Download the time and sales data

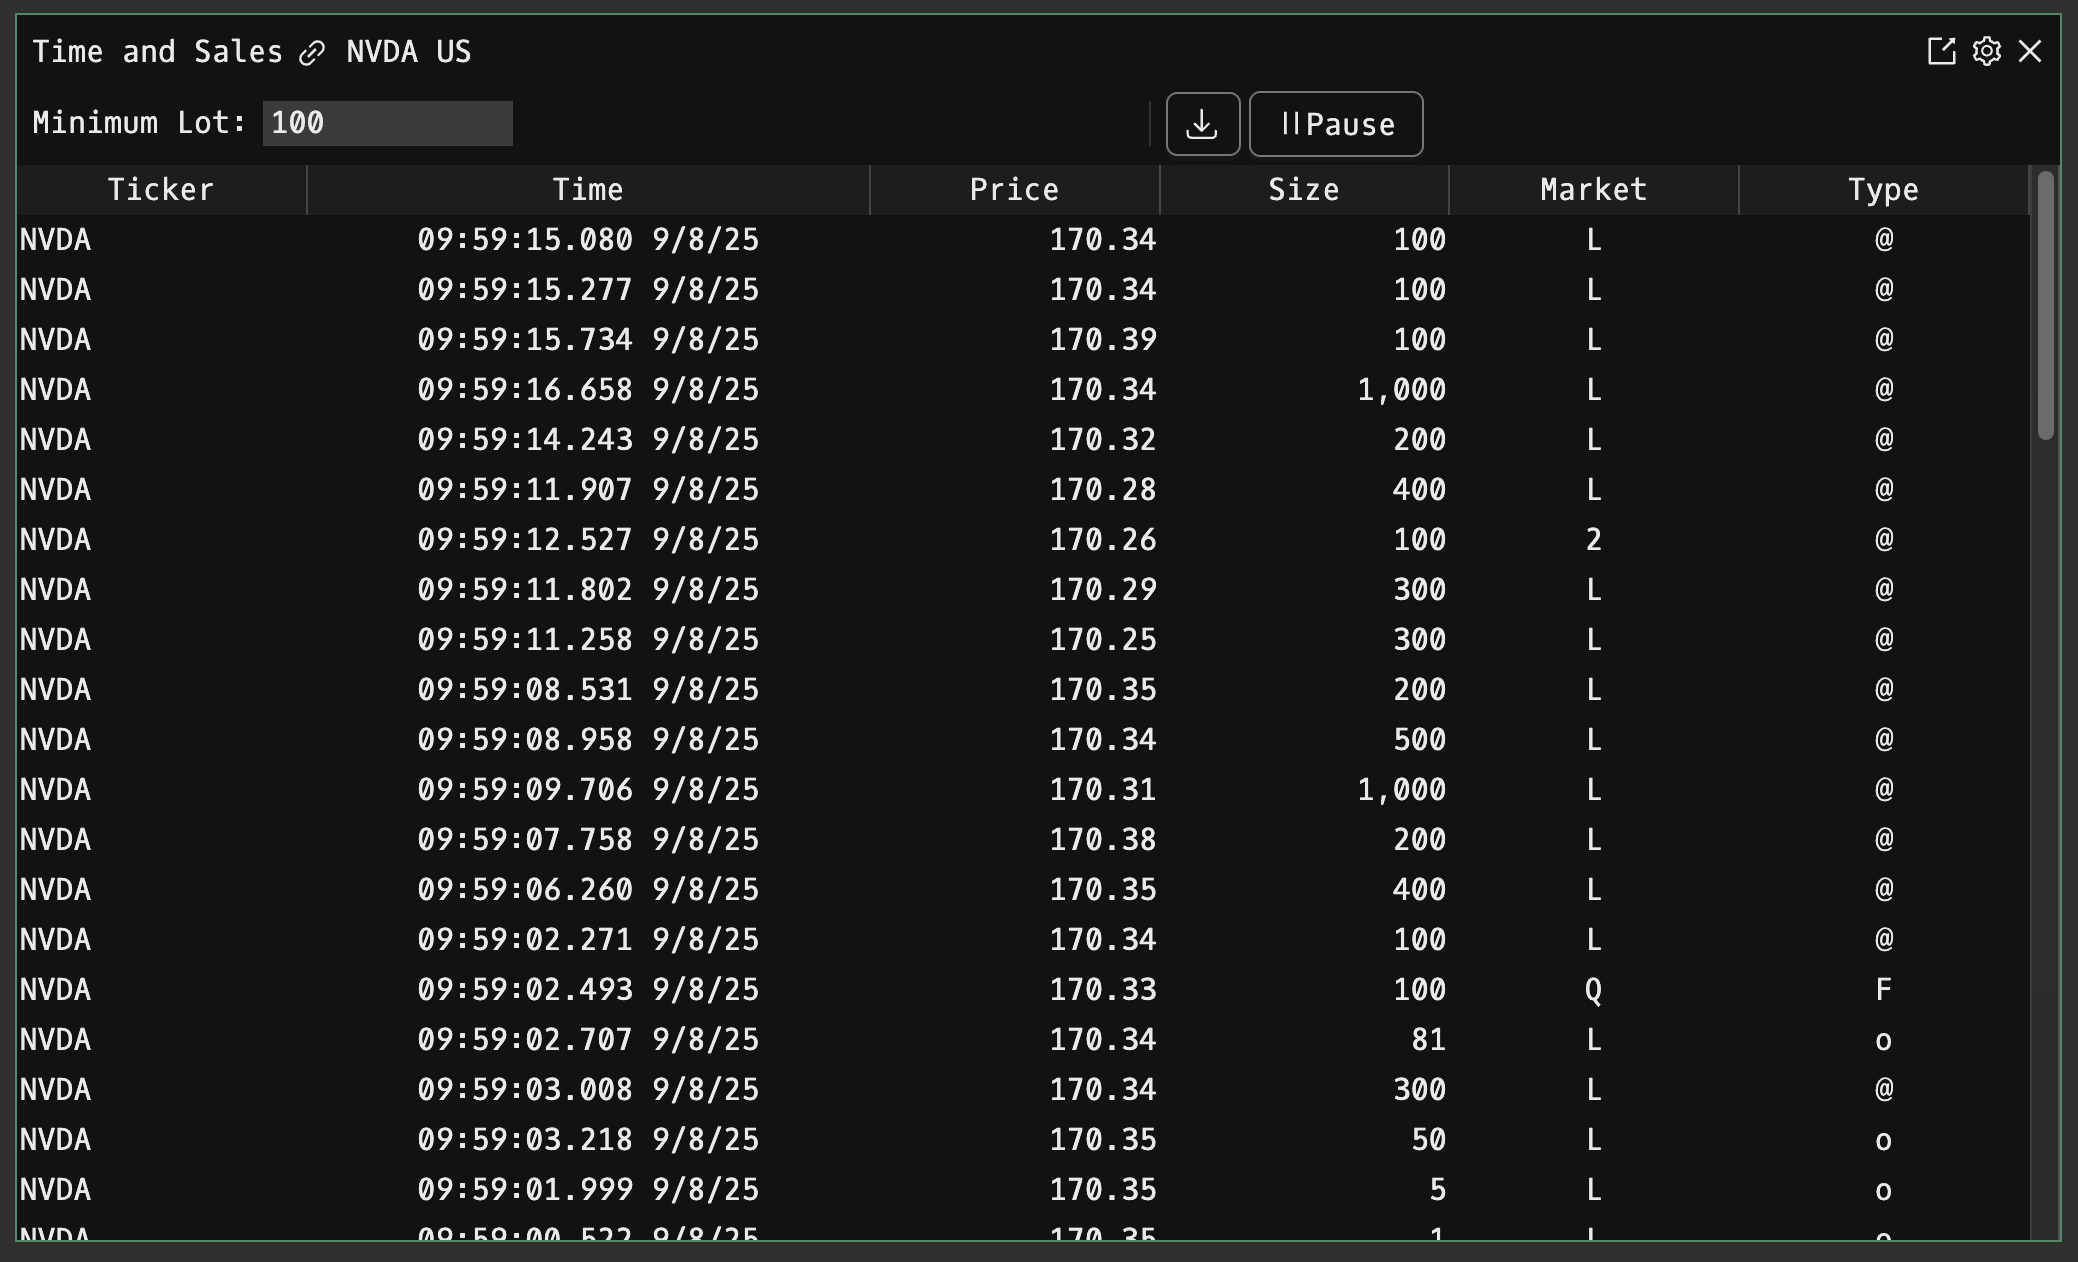point(1203,124)
